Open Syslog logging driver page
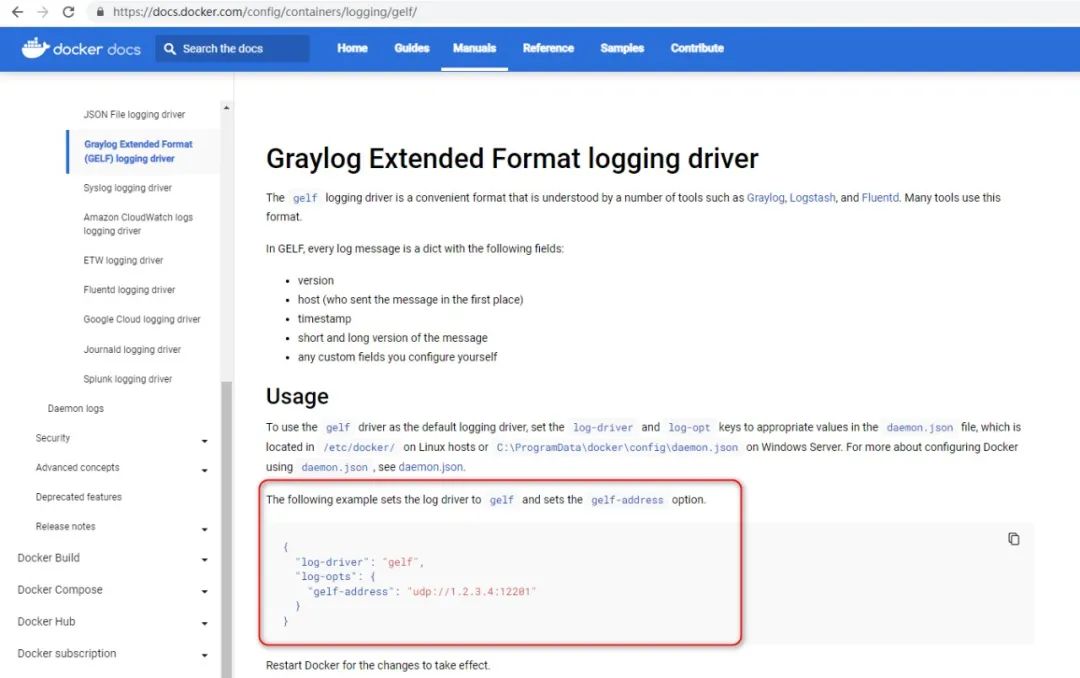 click(x=127, y=187)
